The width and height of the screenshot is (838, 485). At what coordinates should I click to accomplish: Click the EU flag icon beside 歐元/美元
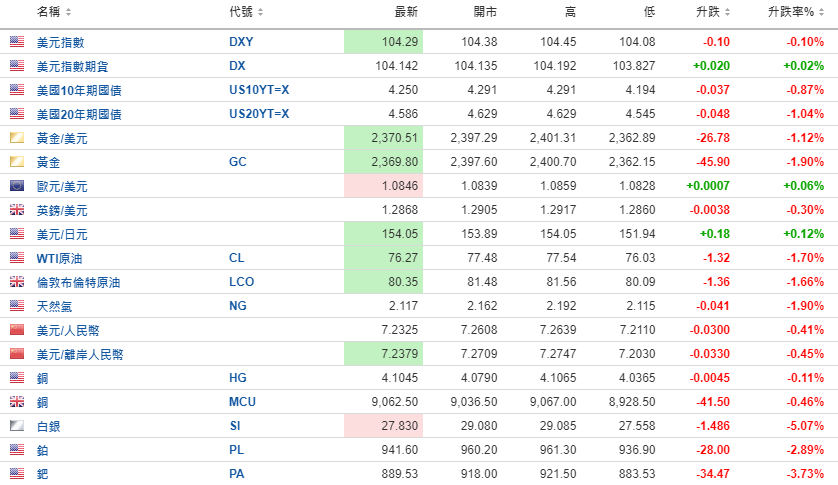(17, 186)
